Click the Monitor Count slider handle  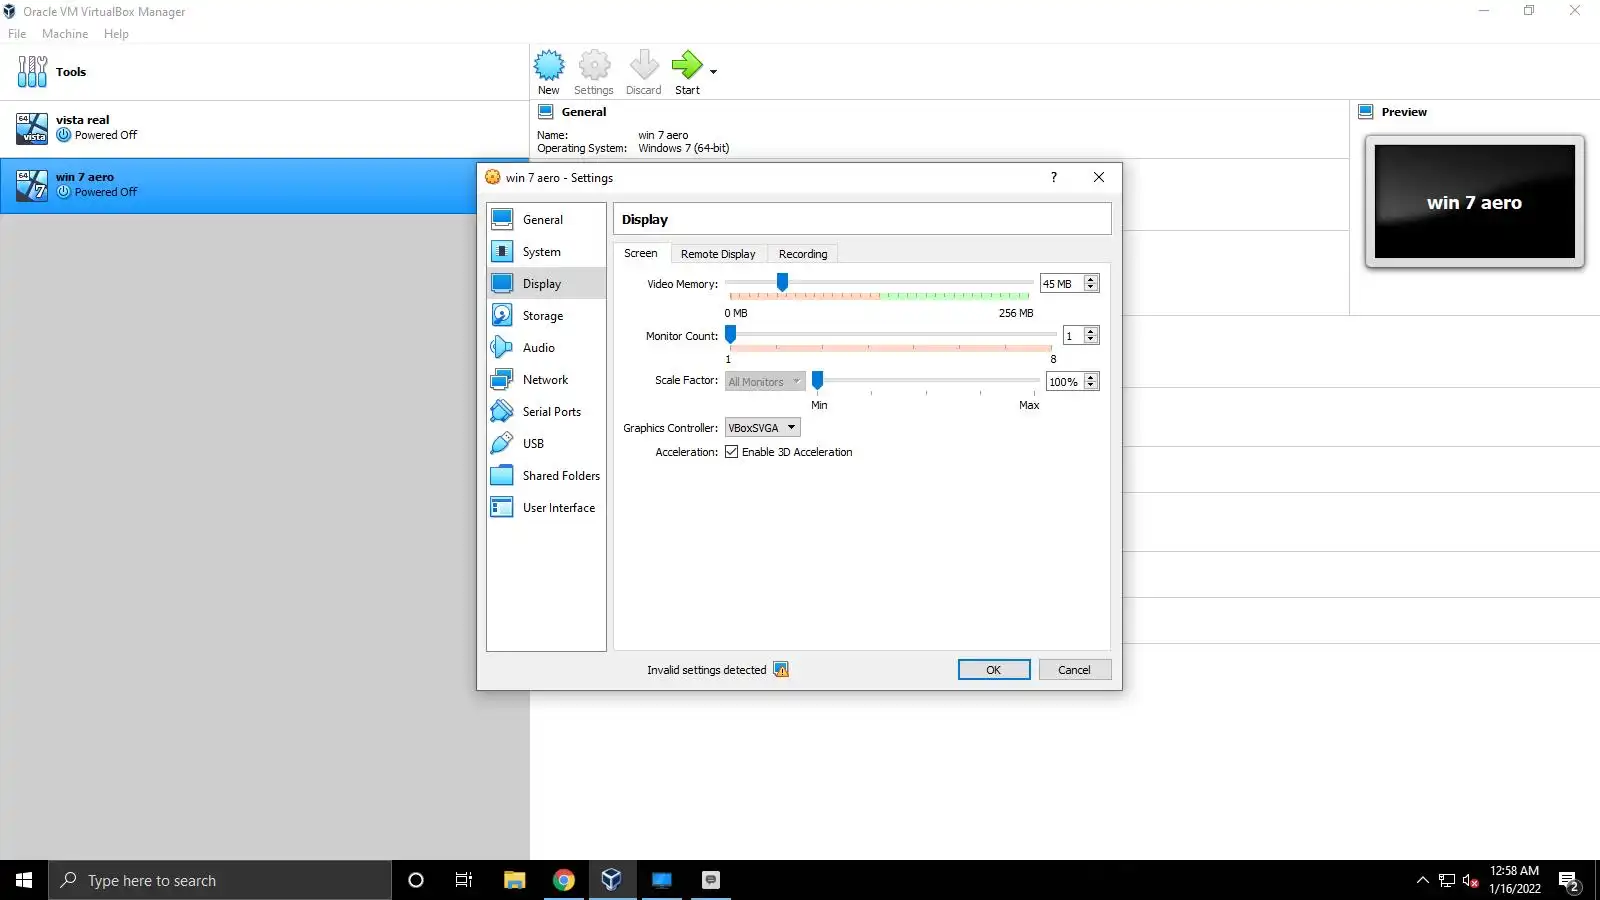pyautogui.click(x=730, y=334)
